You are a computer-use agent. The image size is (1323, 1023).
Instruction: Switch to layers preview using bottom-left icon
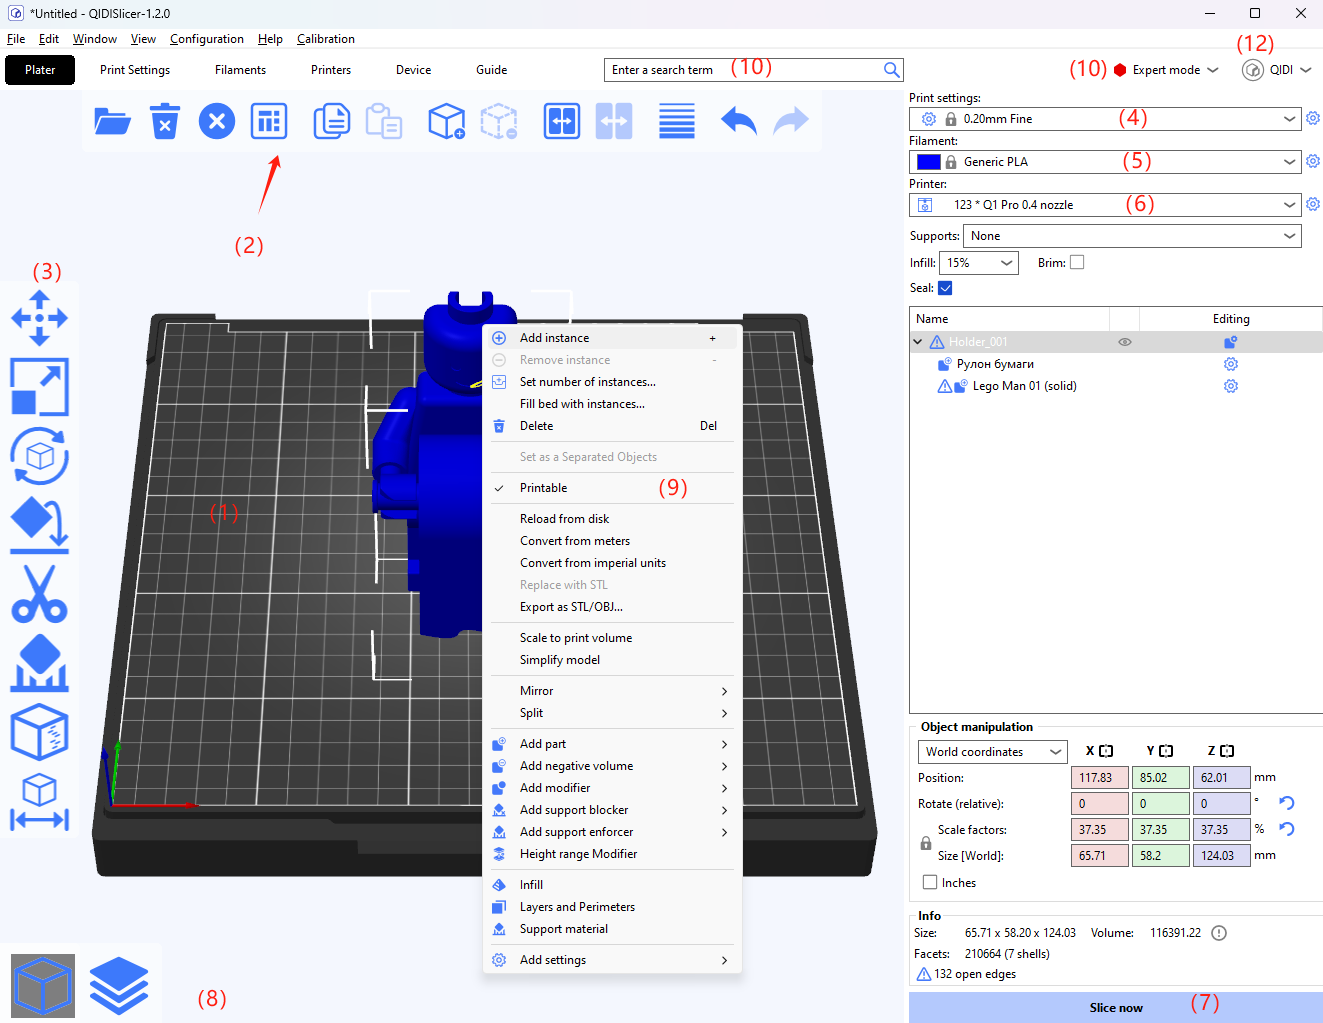119,985
